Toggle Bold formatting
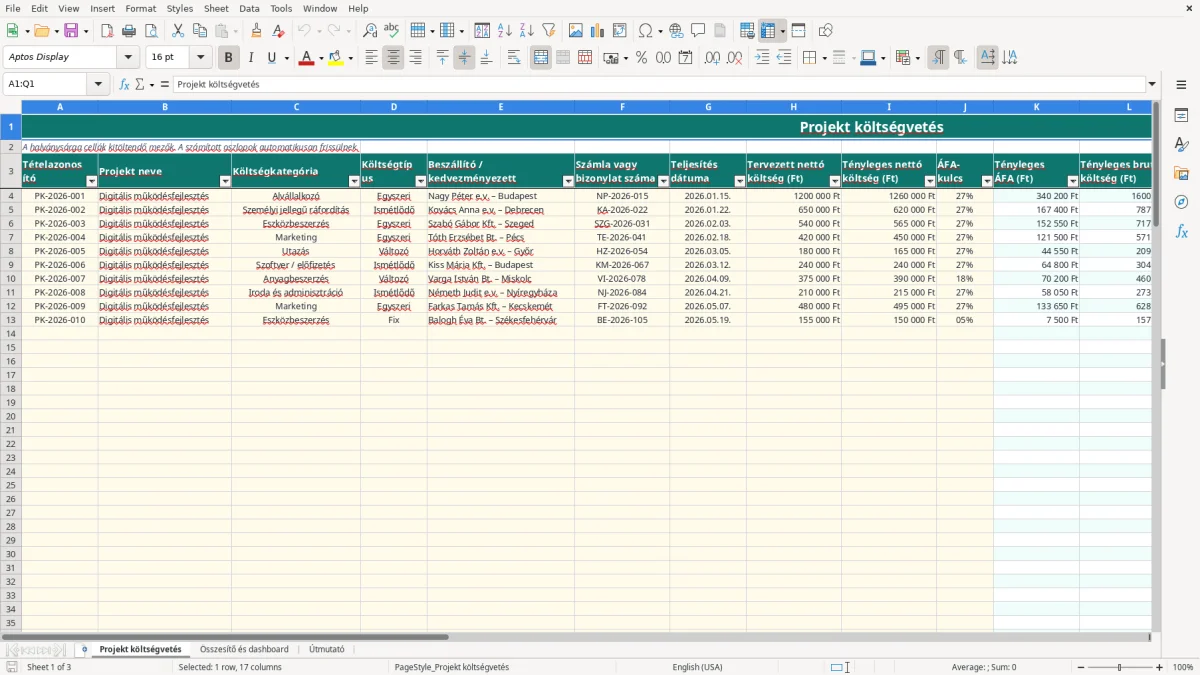The width and height of the screenshot is (1200, 675). click(x=229, y=58)
